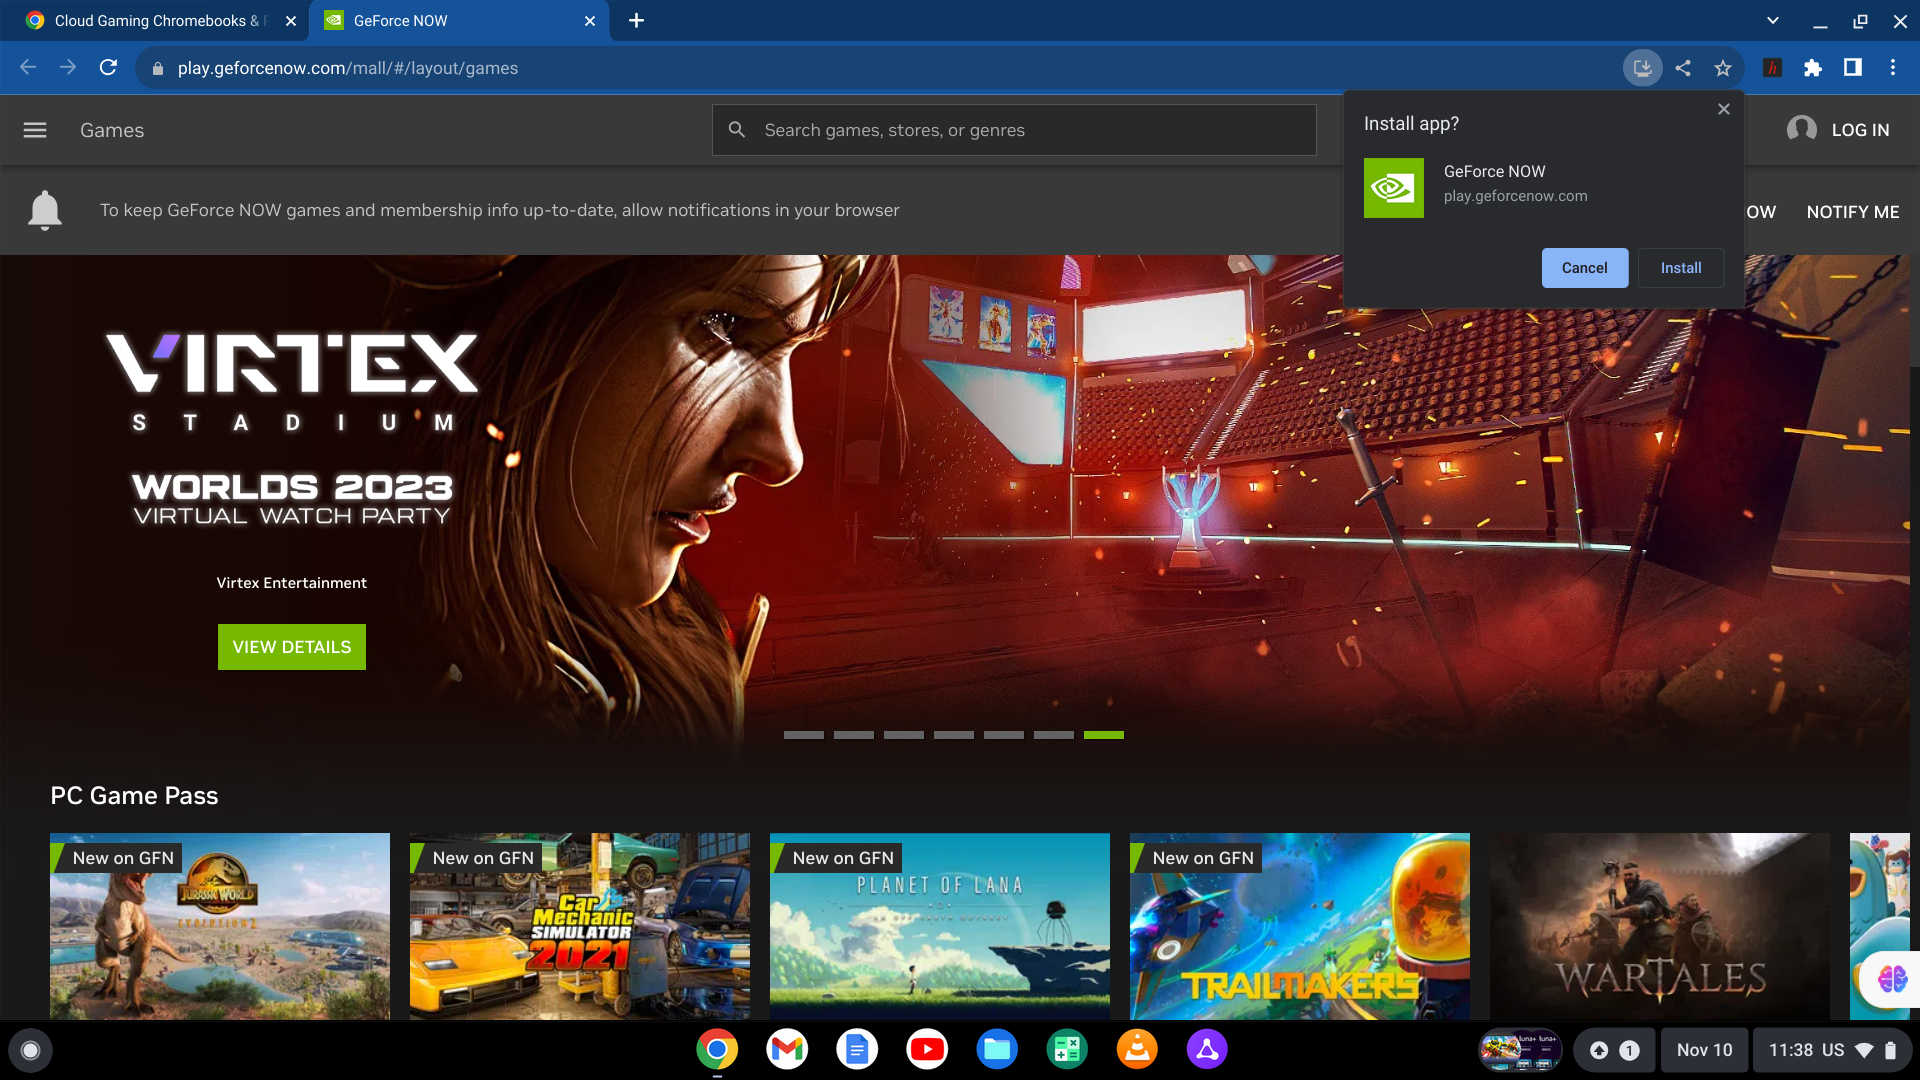The width and height of the screenshot is (1920, 1080).
Task: Open the GeForce NOW hamburger menu
Action: (34, 130)
